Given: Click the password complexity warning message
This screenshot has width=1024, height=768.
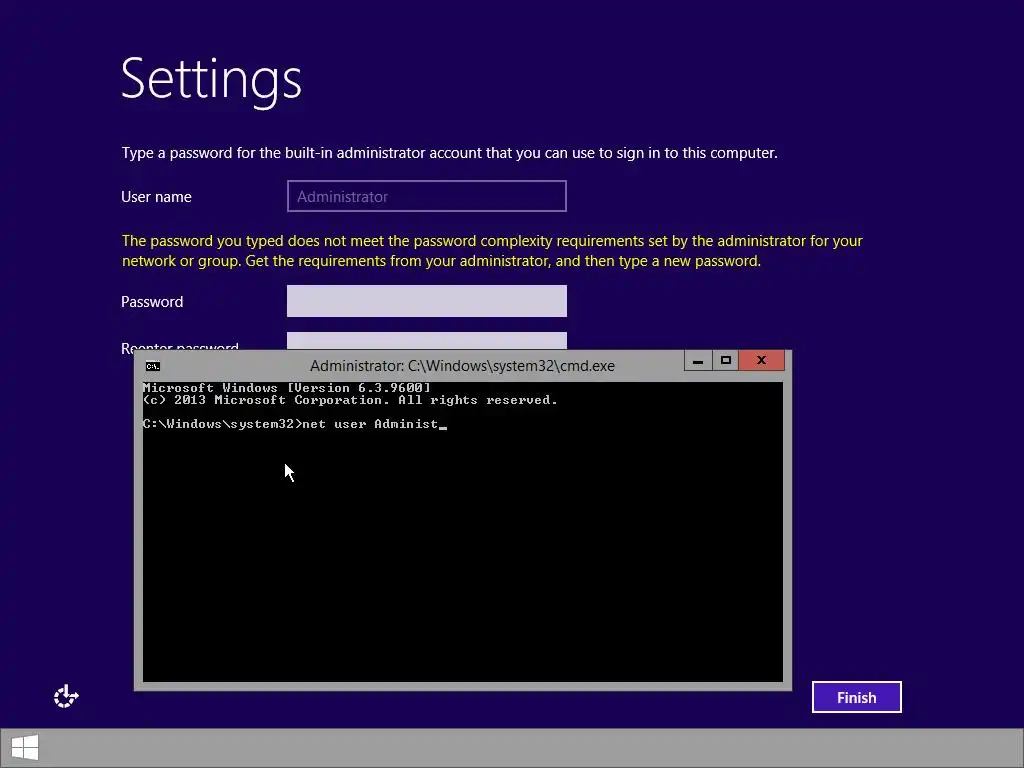Looking at the screenshot, I should [x=492, y=251].
